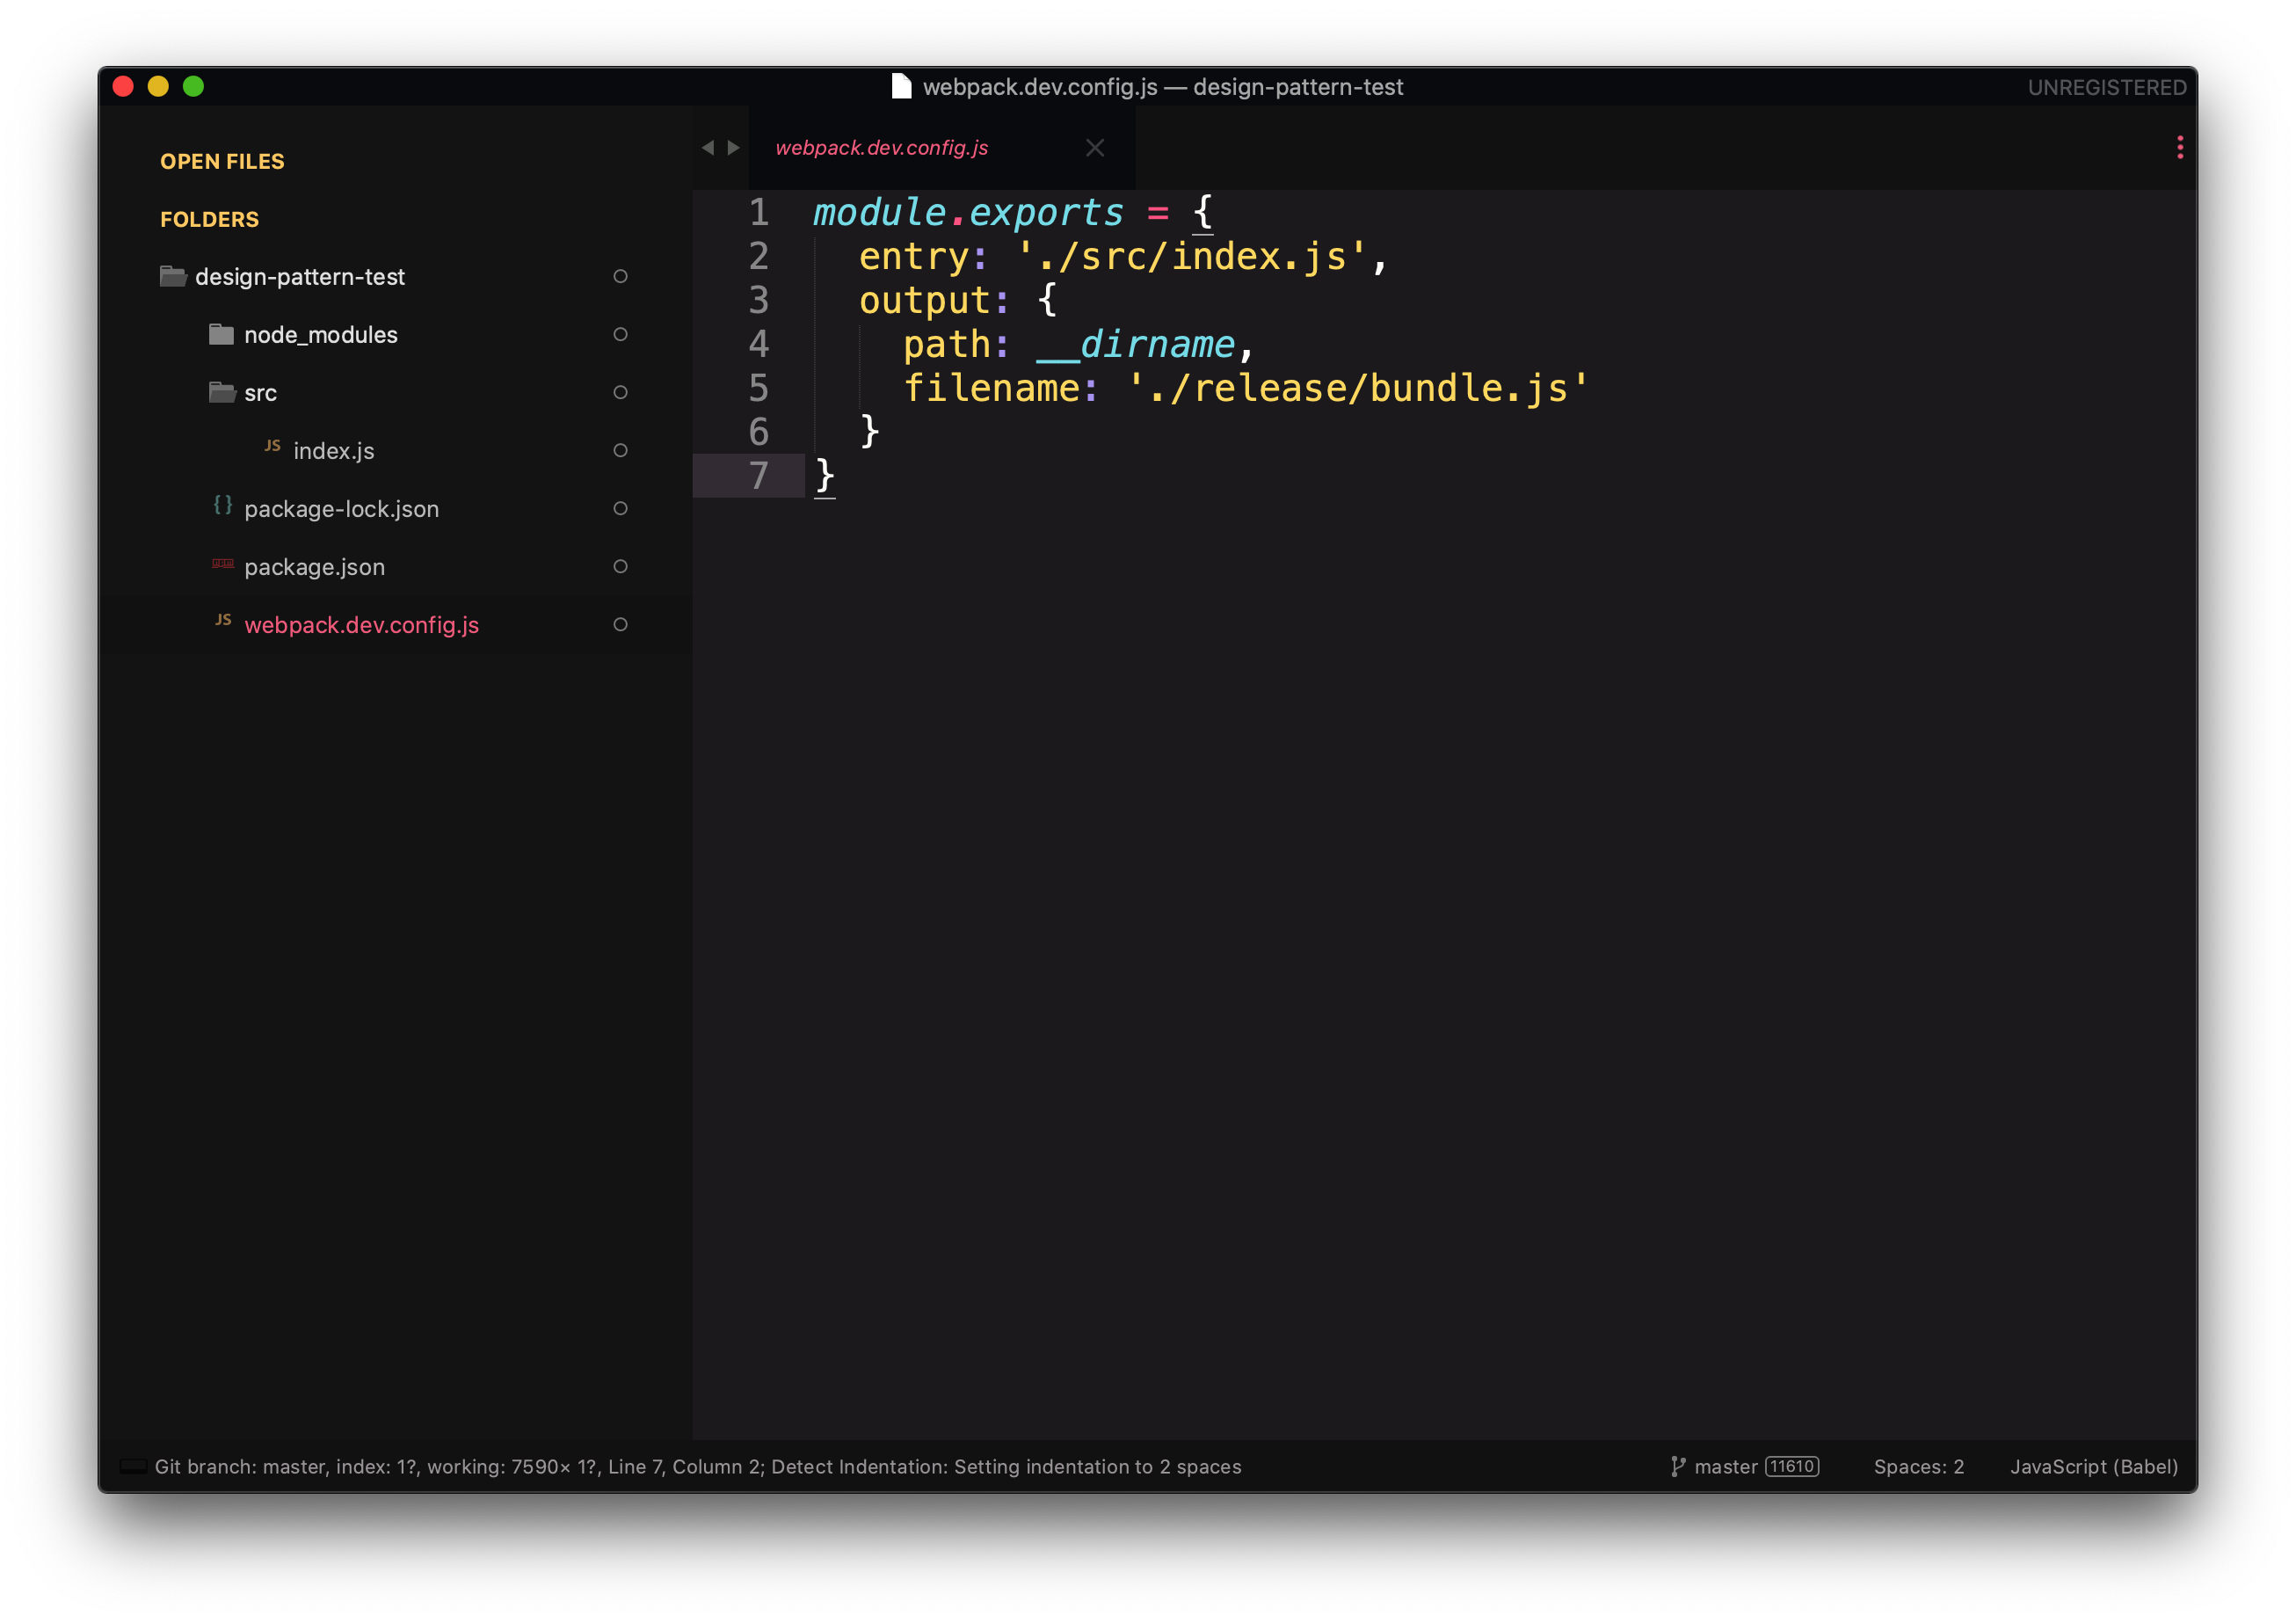The width and height of the screenshot is (2296, 1623).
Task: Collapse the design-pattern-test folder
Action: click(300, 277)
